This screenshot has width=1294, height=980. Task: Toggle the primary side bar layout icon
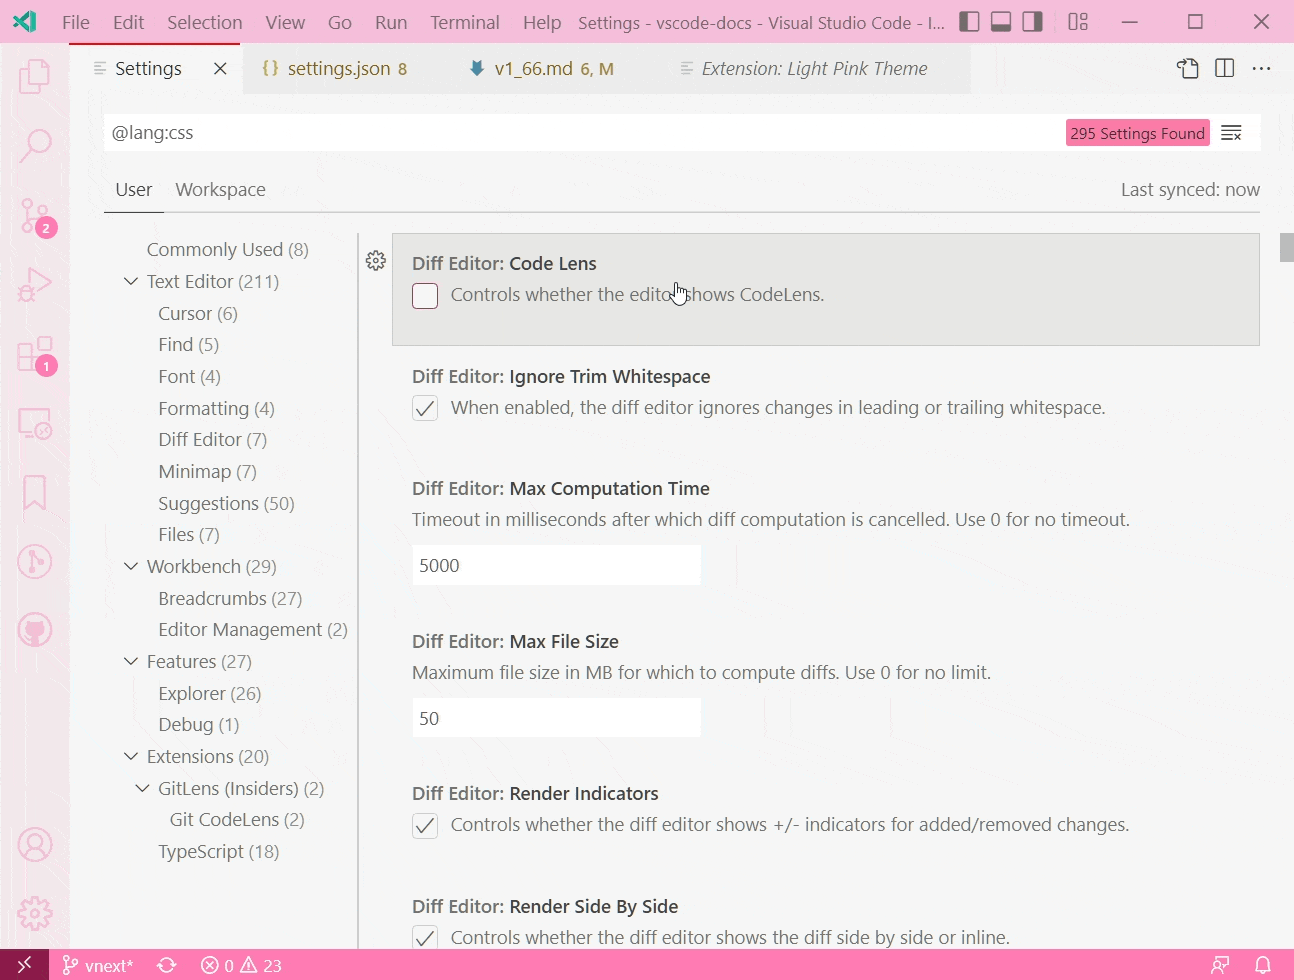(x=969, y=22)
